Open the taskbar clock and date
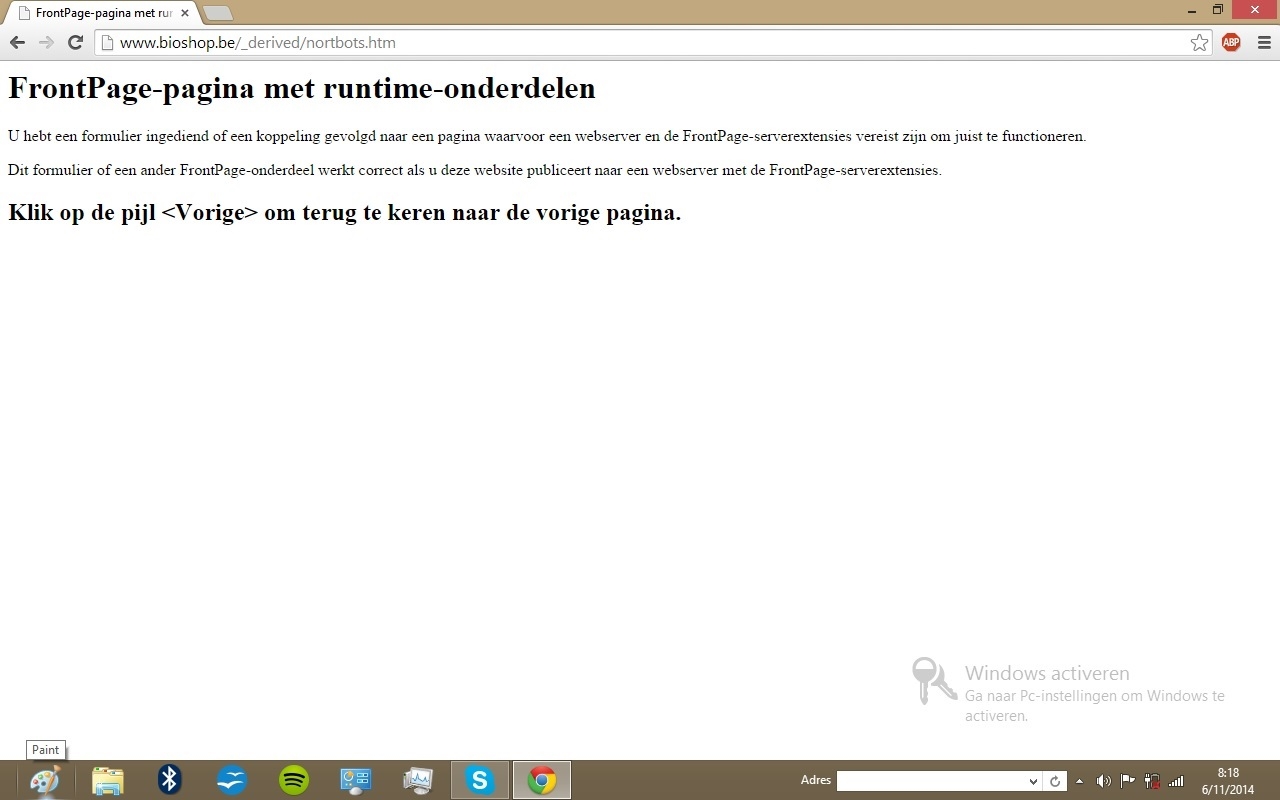1280x800 pixels. [1227, 781]
